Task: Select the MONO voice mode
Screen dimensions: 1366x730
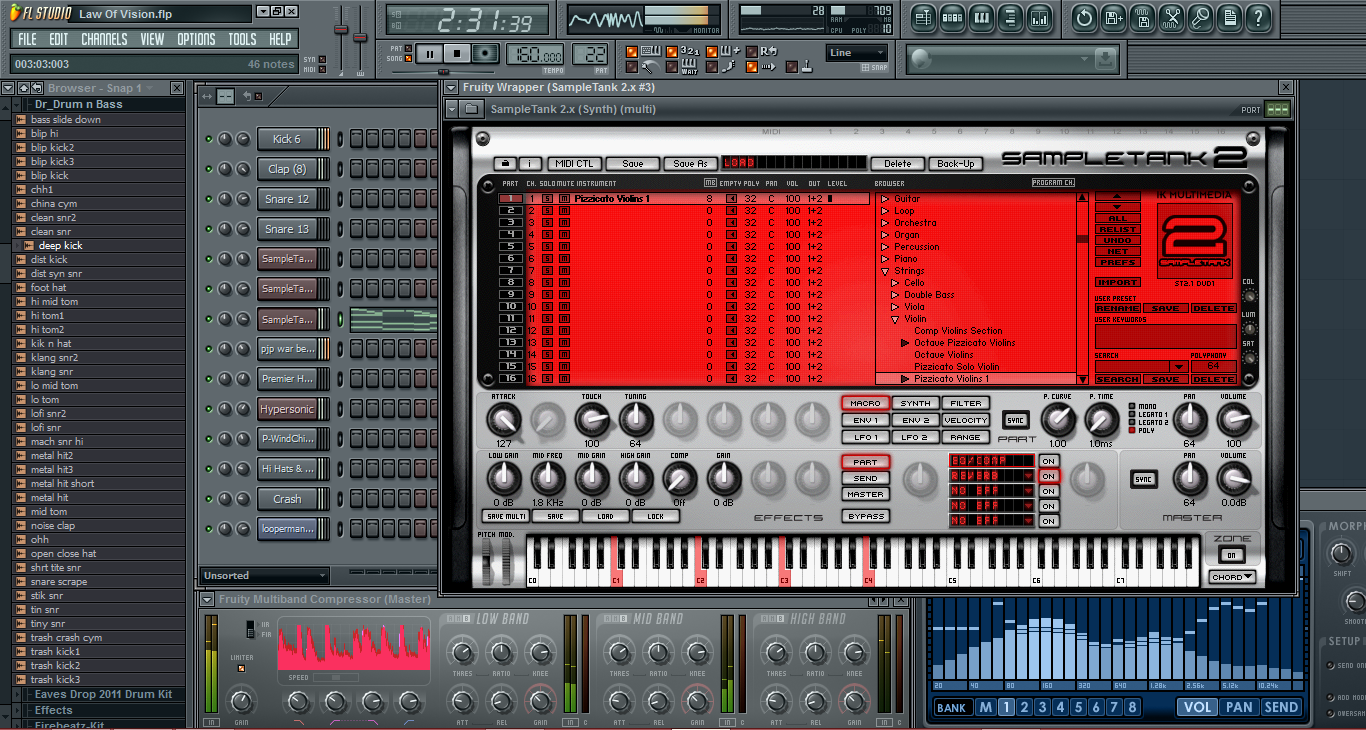Action: (1131, 406)
